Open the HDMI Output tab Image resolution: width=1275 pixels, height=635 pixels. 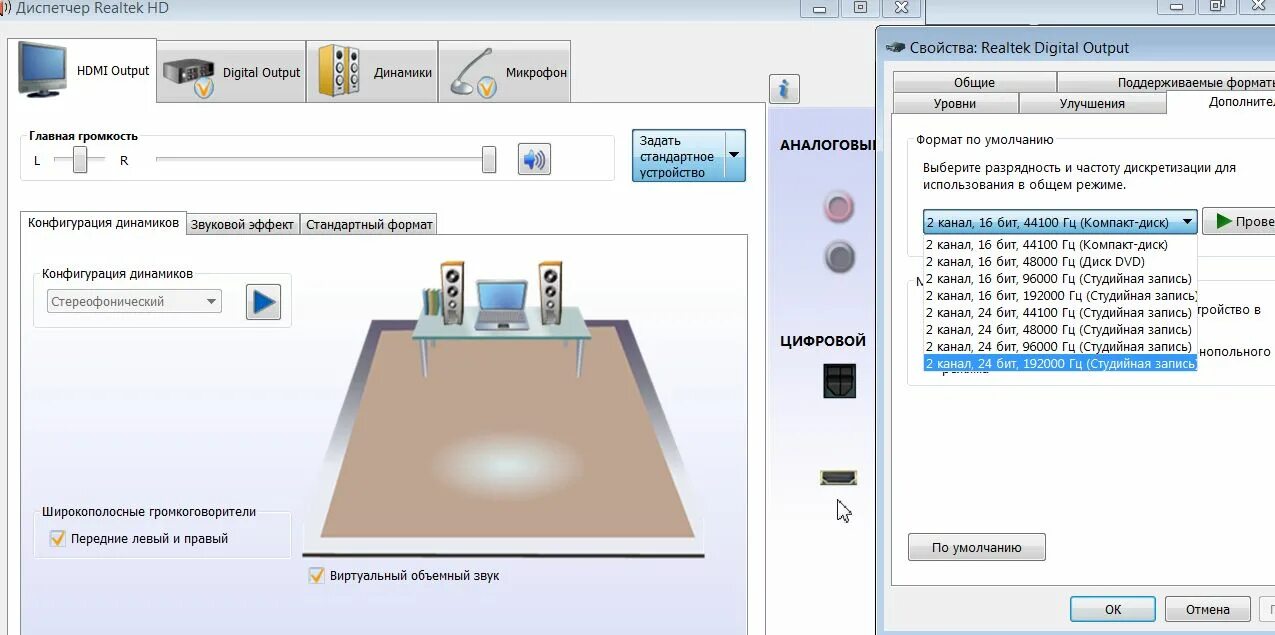pyautogui.click(x=82, y=70)
